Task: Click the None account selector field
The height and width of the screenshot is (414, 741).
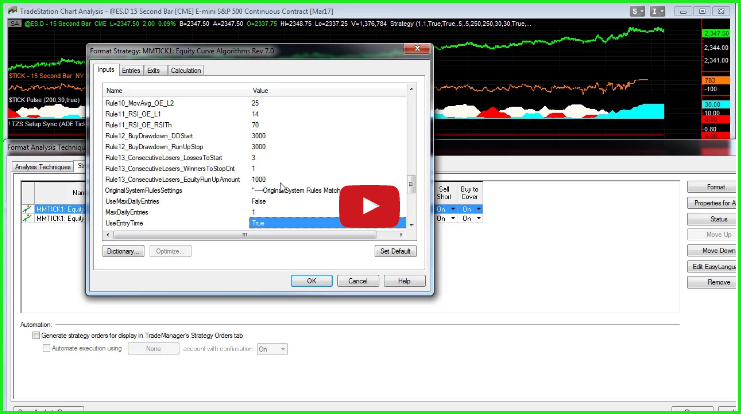Action: point(154,349)
